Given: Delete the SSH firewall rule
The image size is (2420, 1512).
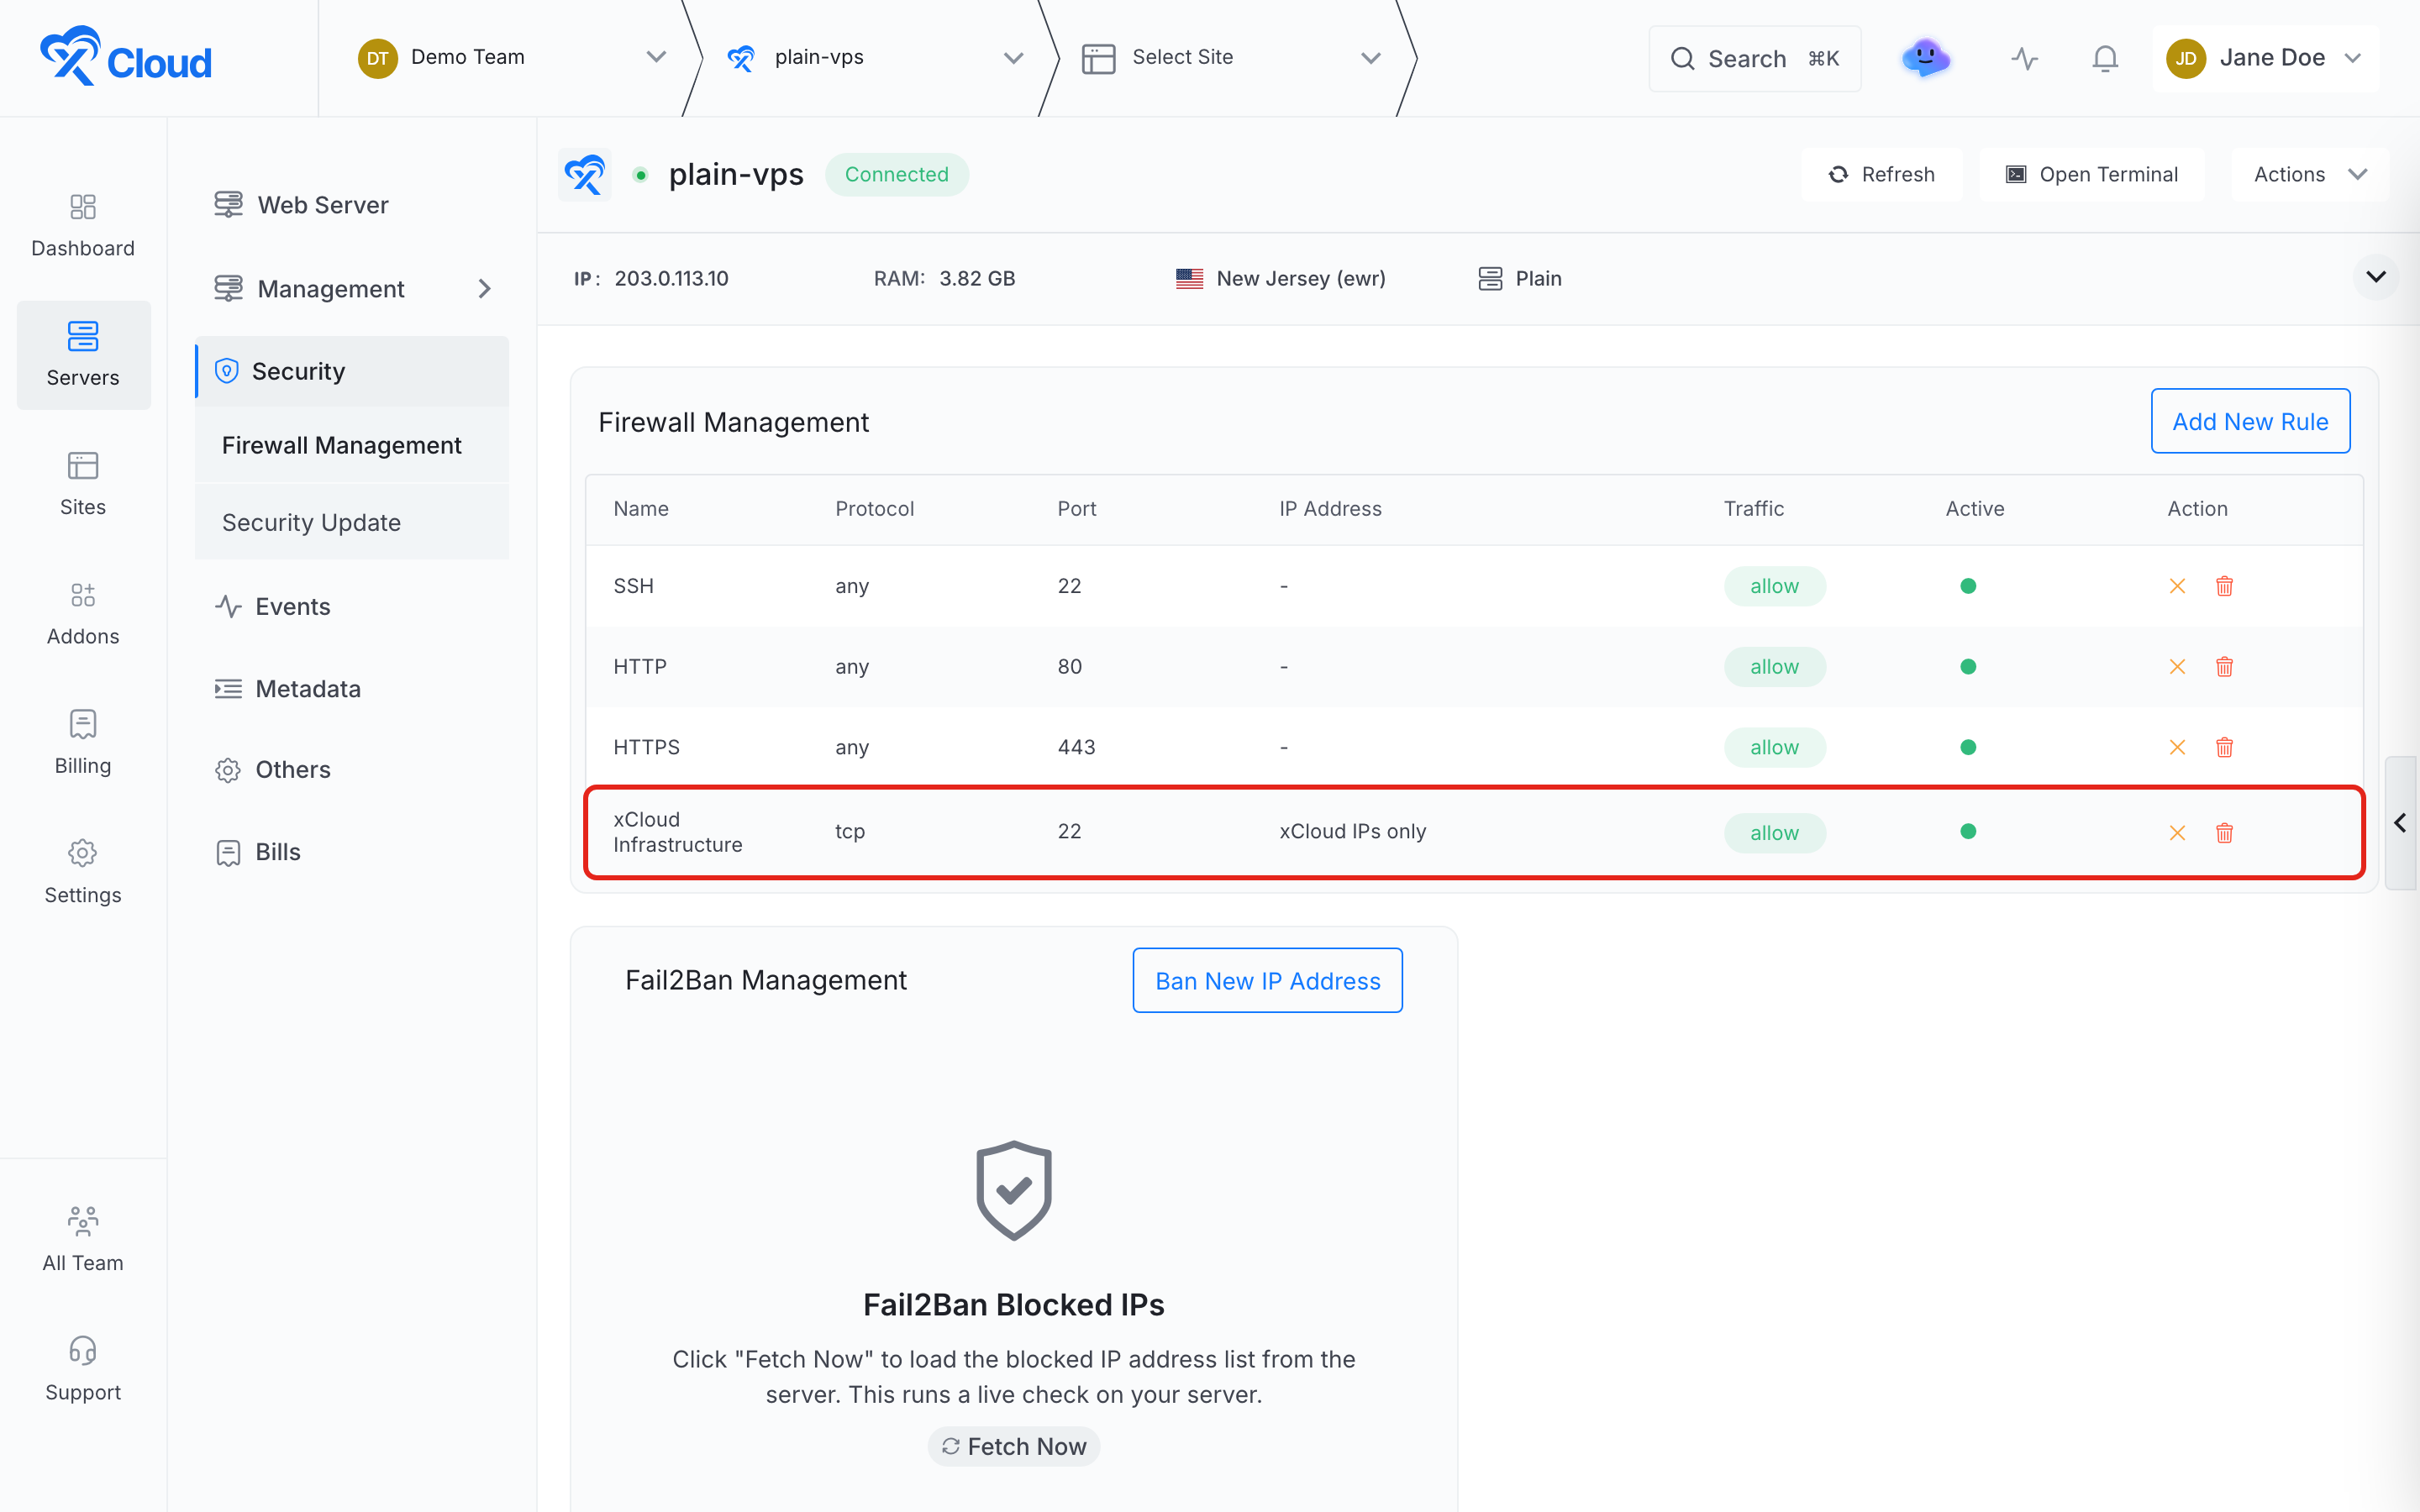Looking at the screenshot, I should [2224, 586].
